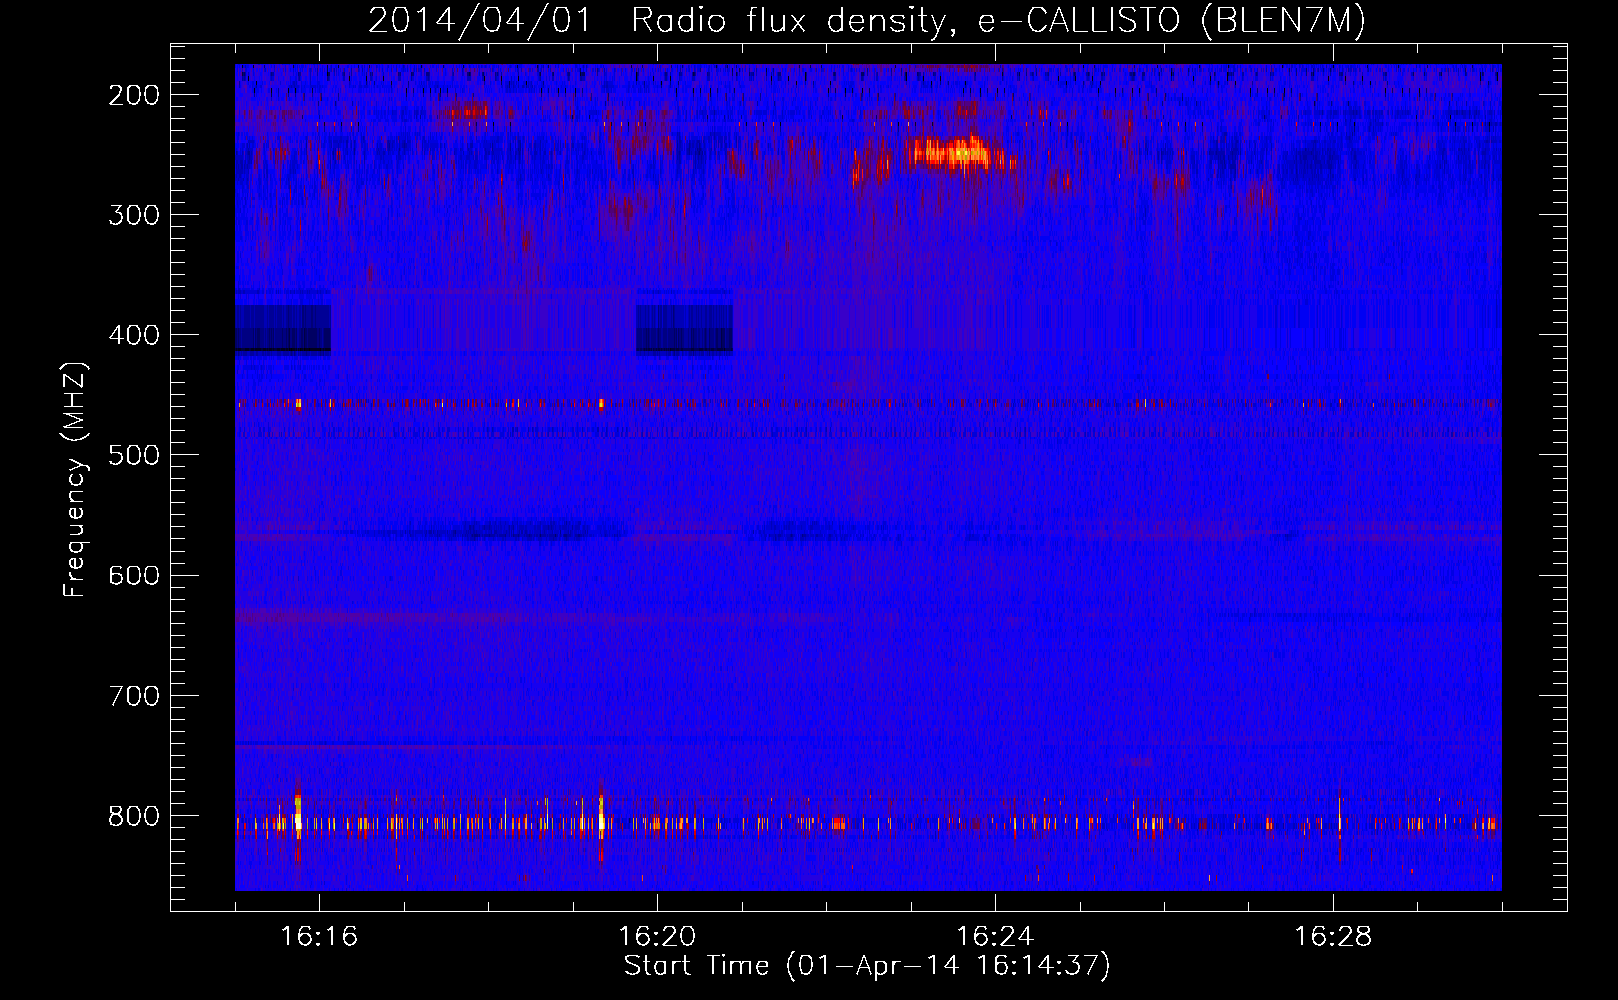Click the 'Frequency (MHZ)' axis title
The height and width of the screenshot is (1000, 1618).
pyautogui.click(x=75, y=479)
